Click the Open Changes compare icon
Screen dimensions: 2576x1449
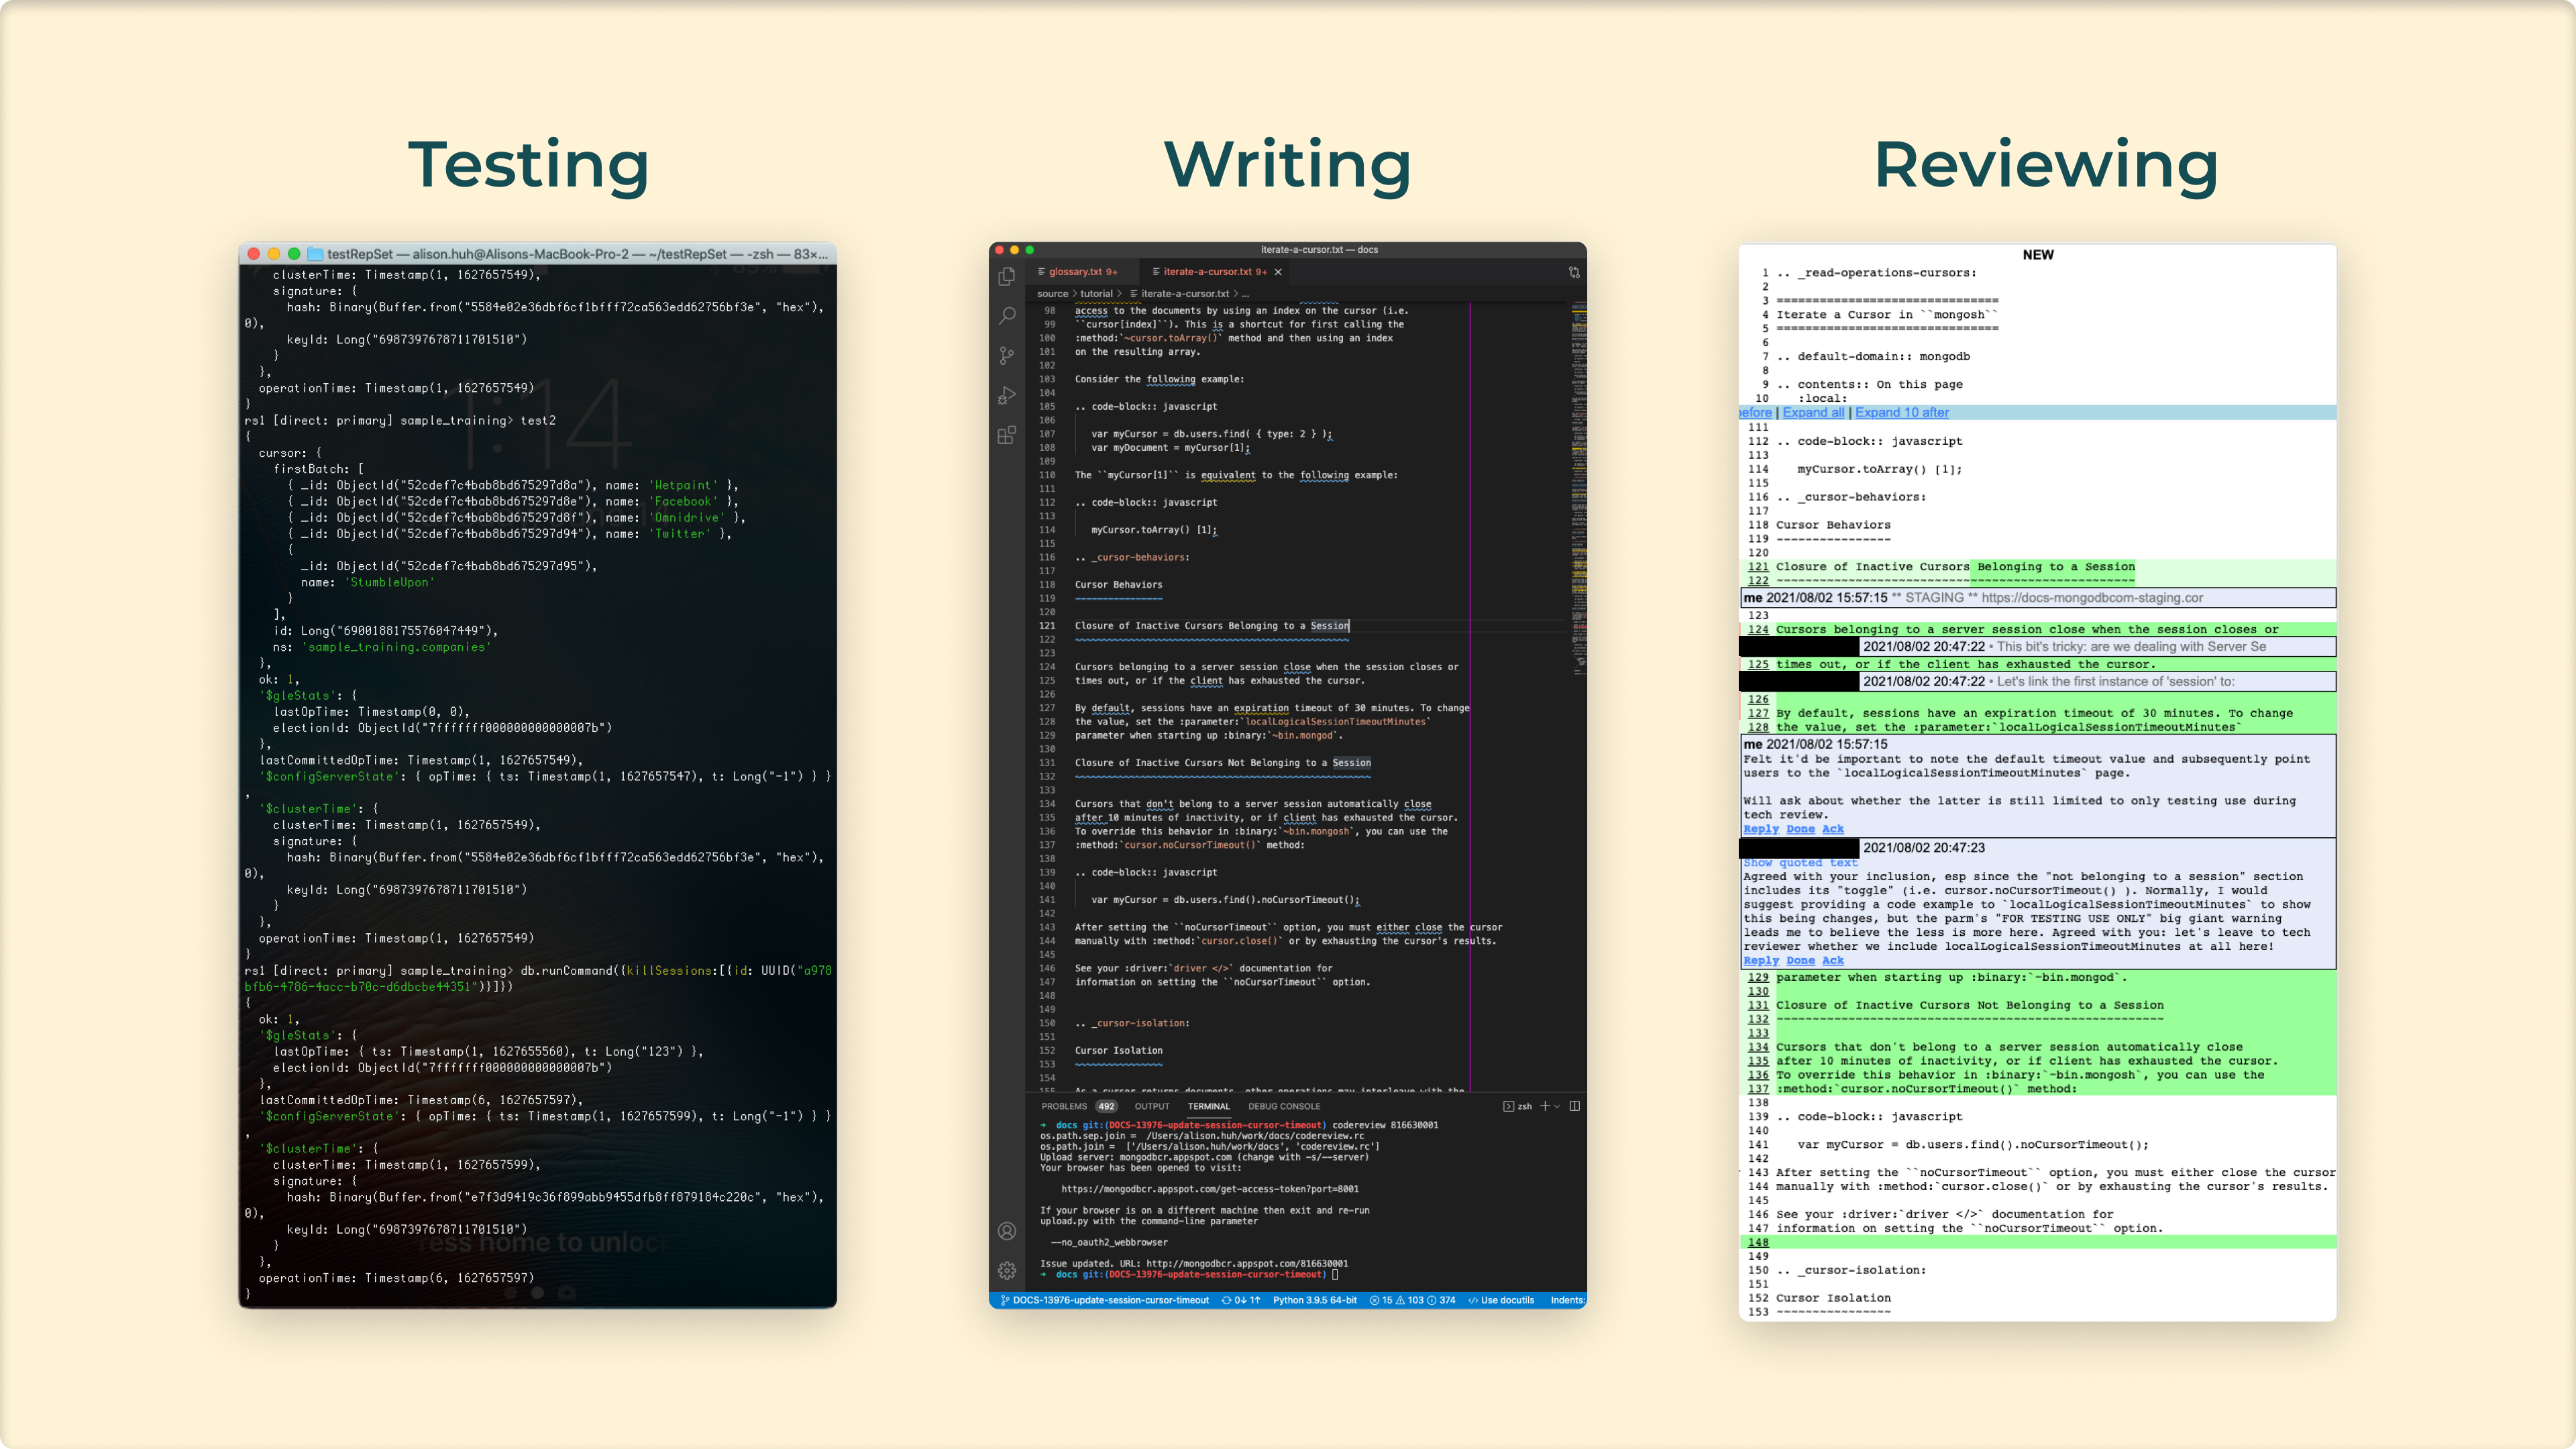point(1574,272)
